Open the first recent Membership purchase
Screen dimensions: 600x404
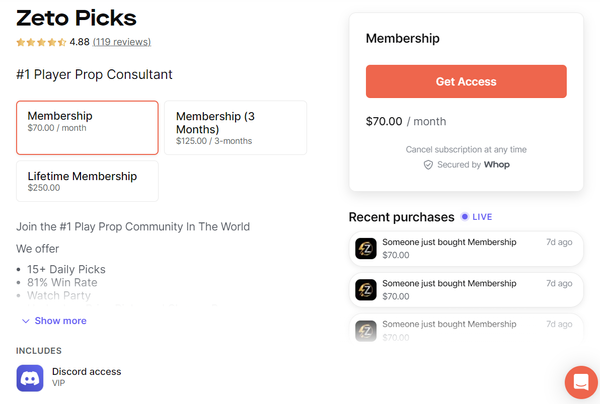pos(465,248)
